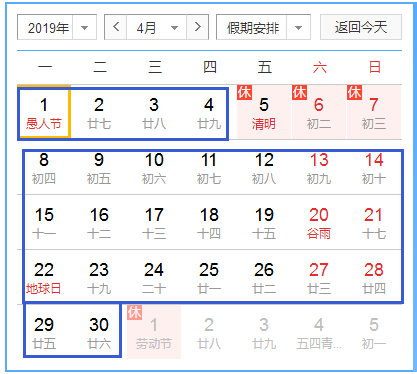This screenshot has width=417, height=374.
Task: Expand the 假期安排 holiday dropdown
Action: coord(263,27)
